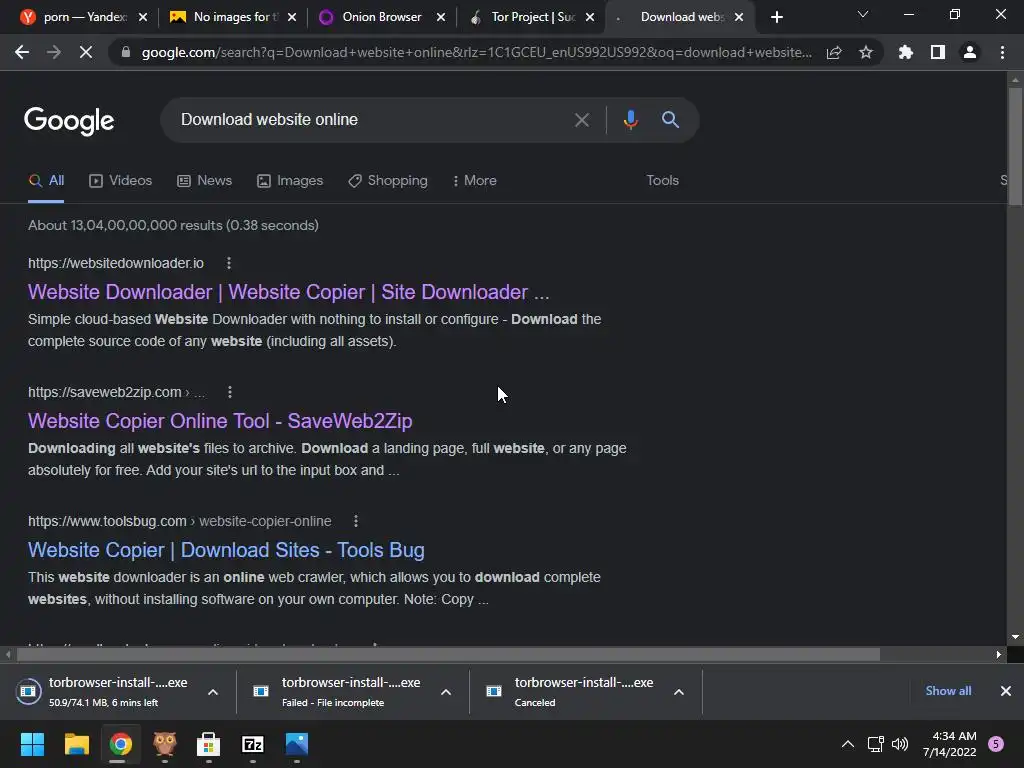The image size is (1024, 768).
Task: Open the tab search dropdown
Action: coord(863,14)
